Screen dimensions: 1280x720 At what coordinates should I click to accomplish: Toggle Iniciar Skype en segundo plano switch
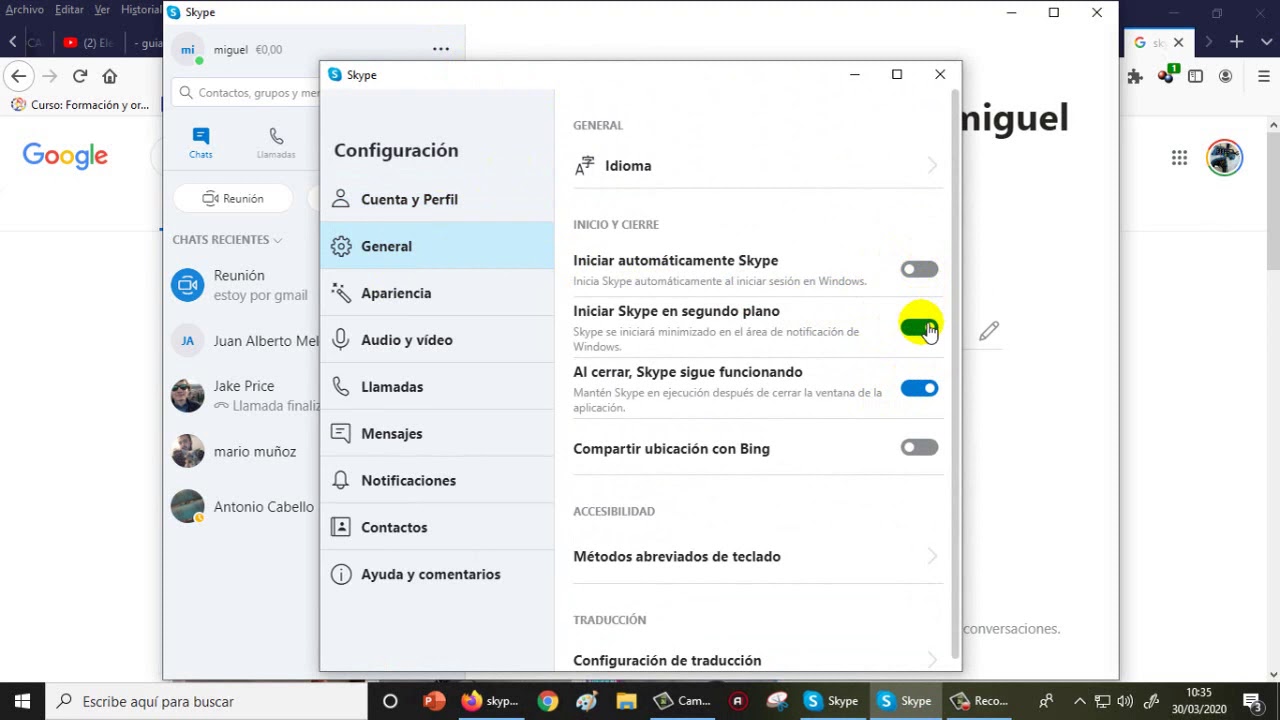point(919,327)
